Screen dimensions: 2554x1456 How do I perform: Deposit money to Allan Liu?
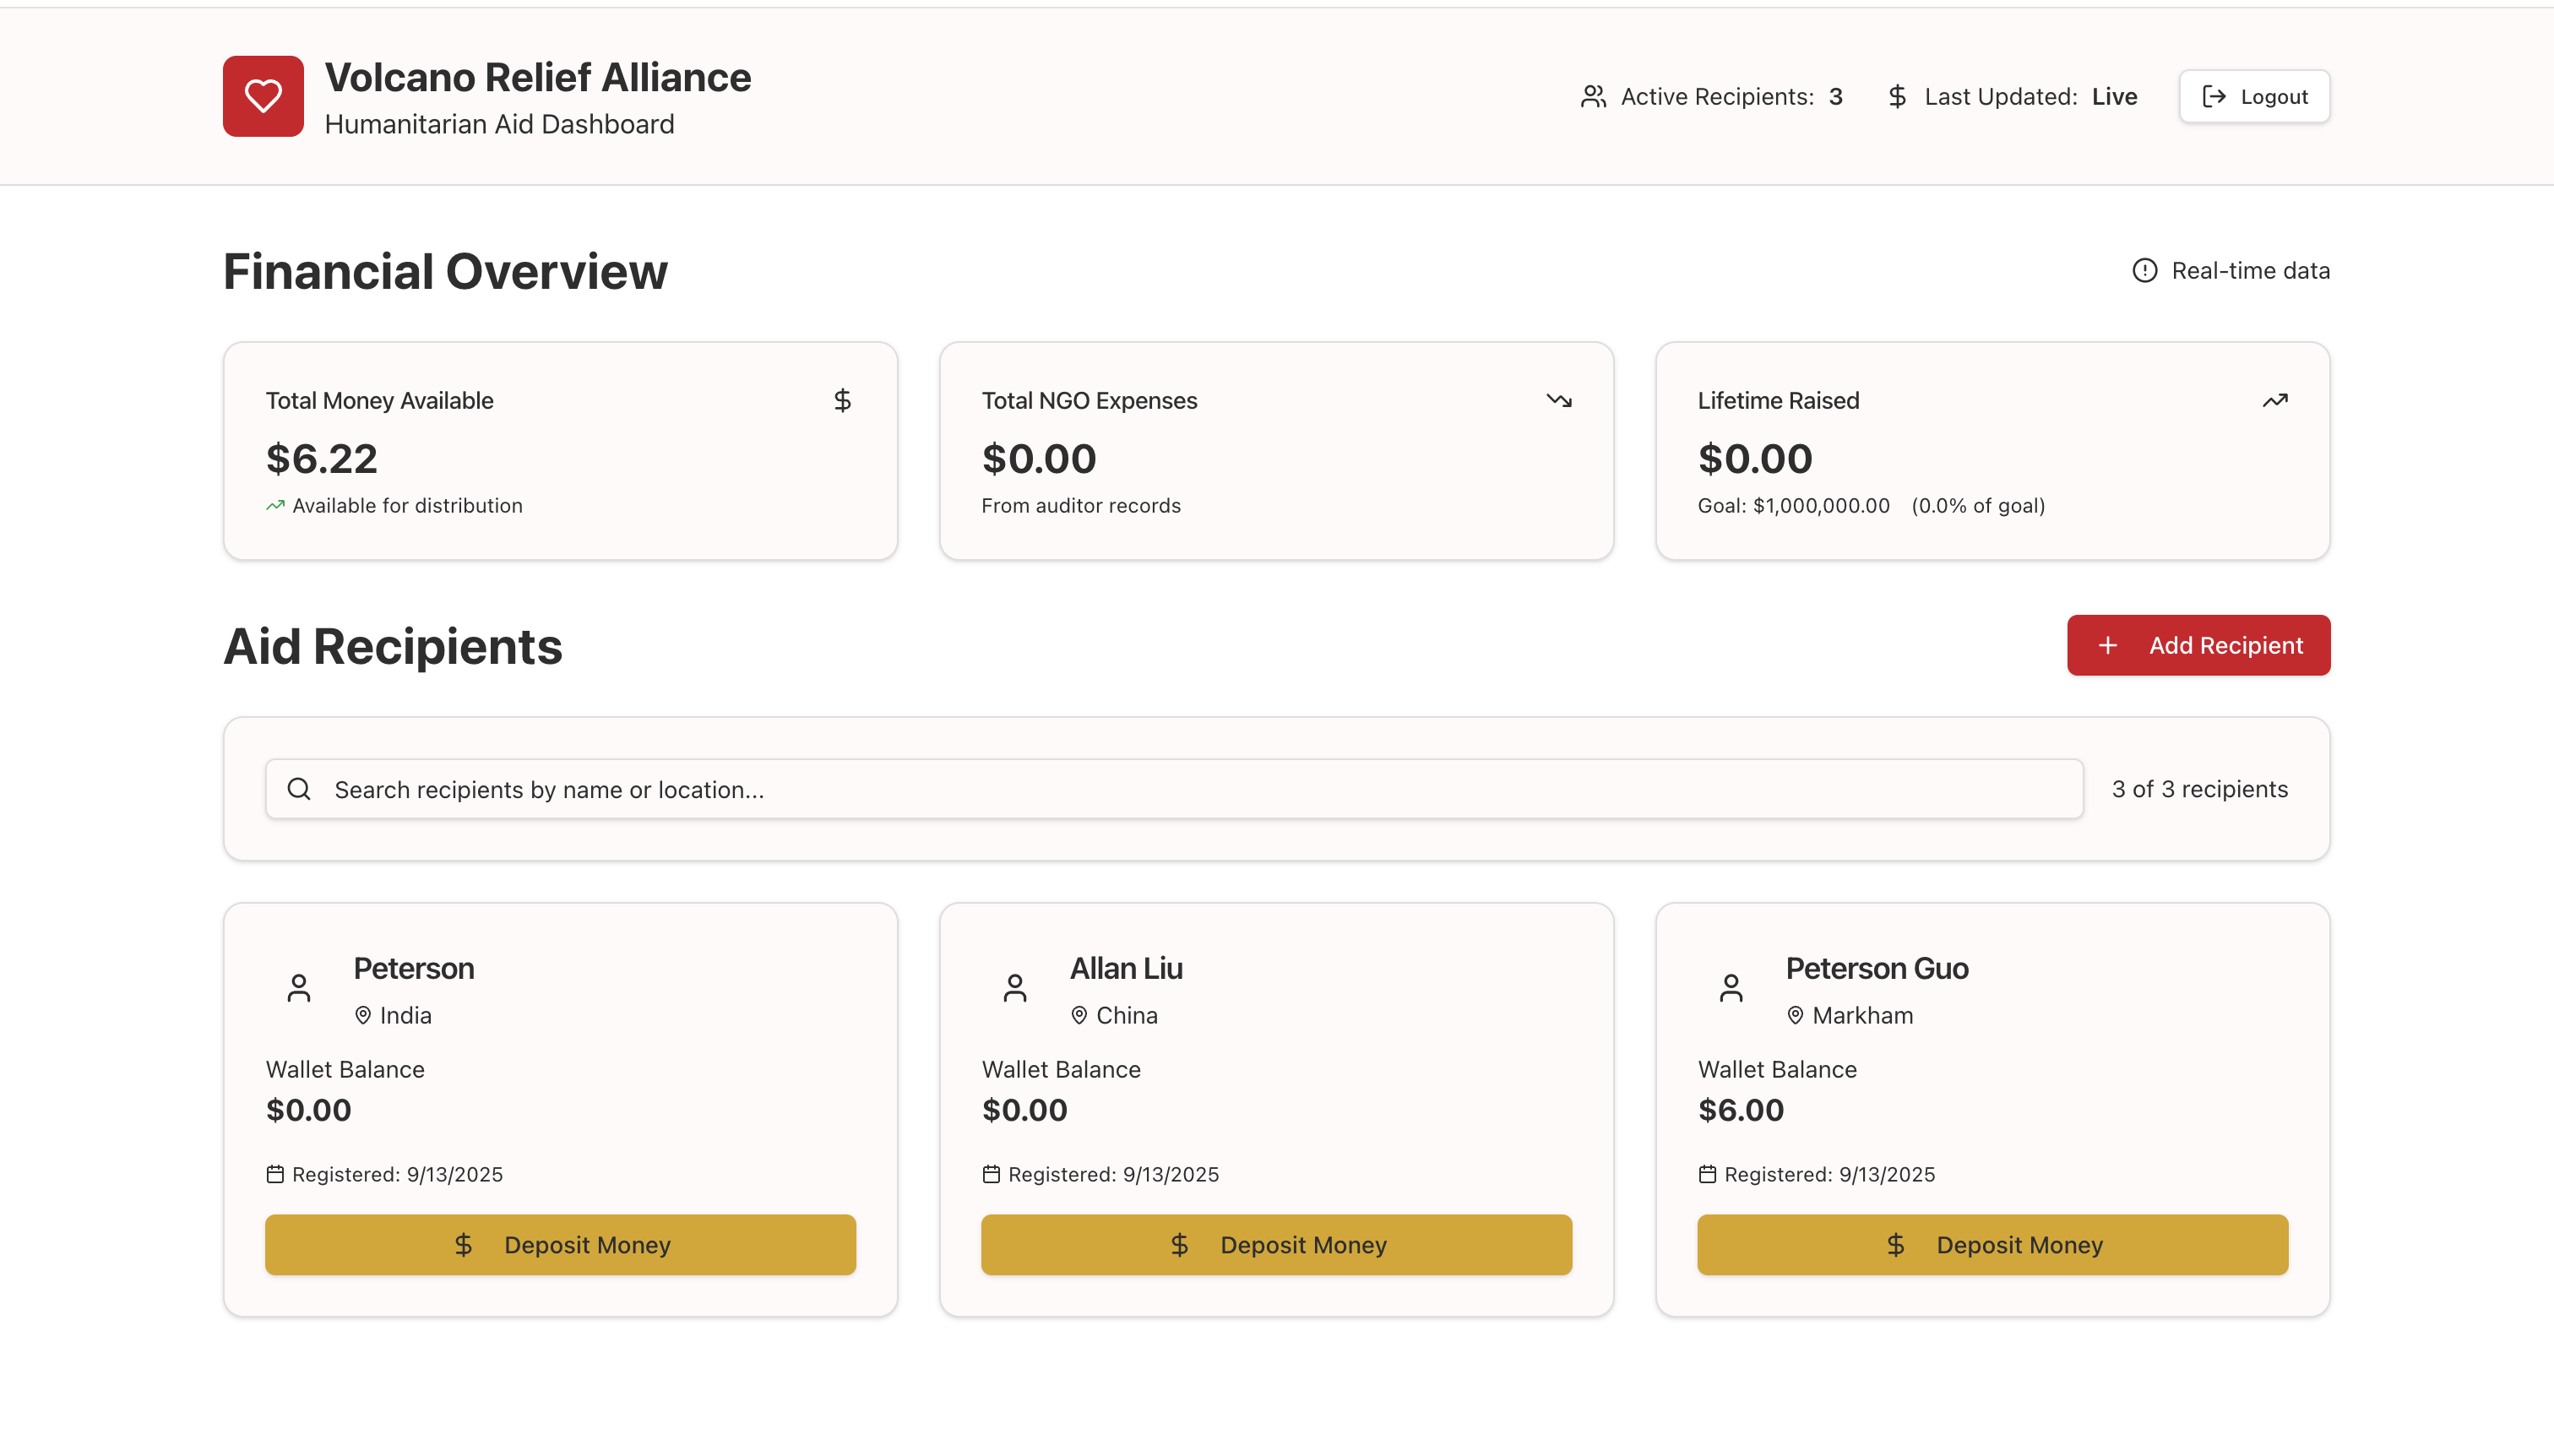pos(1276,1245)
